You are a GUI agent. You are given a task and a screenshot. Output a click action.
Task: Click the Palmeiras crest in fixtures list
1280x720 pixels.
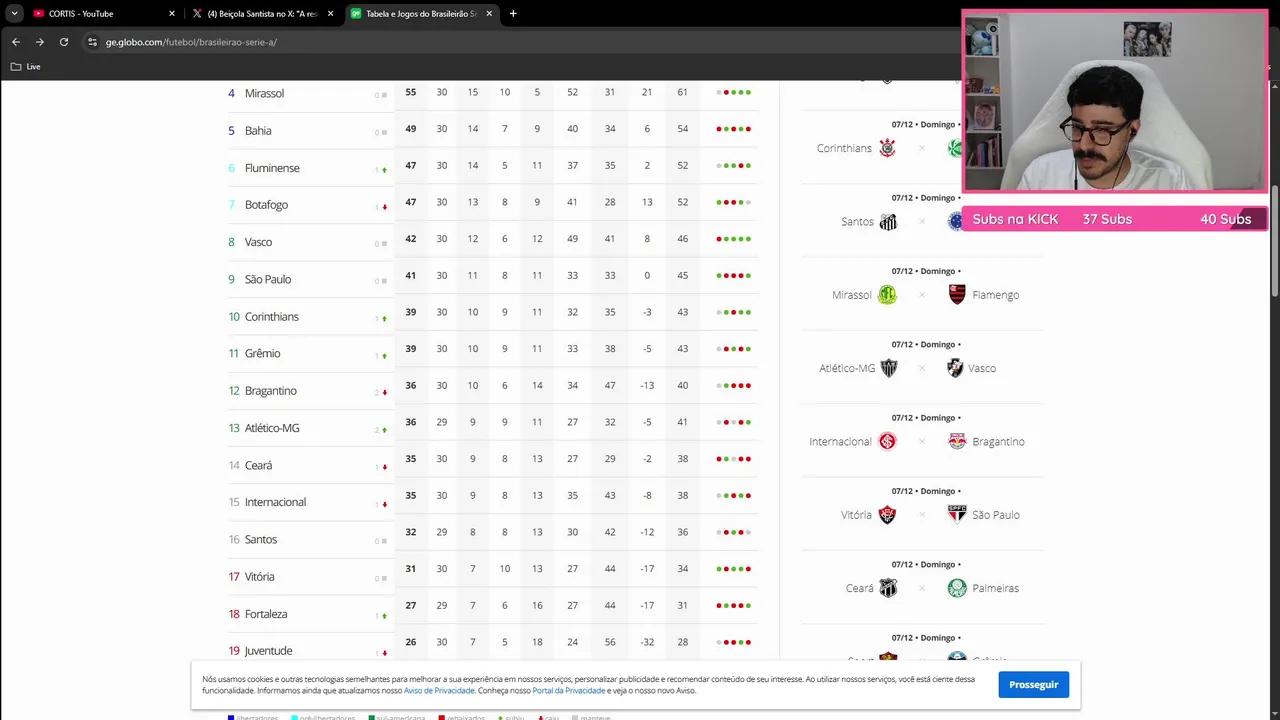click(x=957, y=588)
